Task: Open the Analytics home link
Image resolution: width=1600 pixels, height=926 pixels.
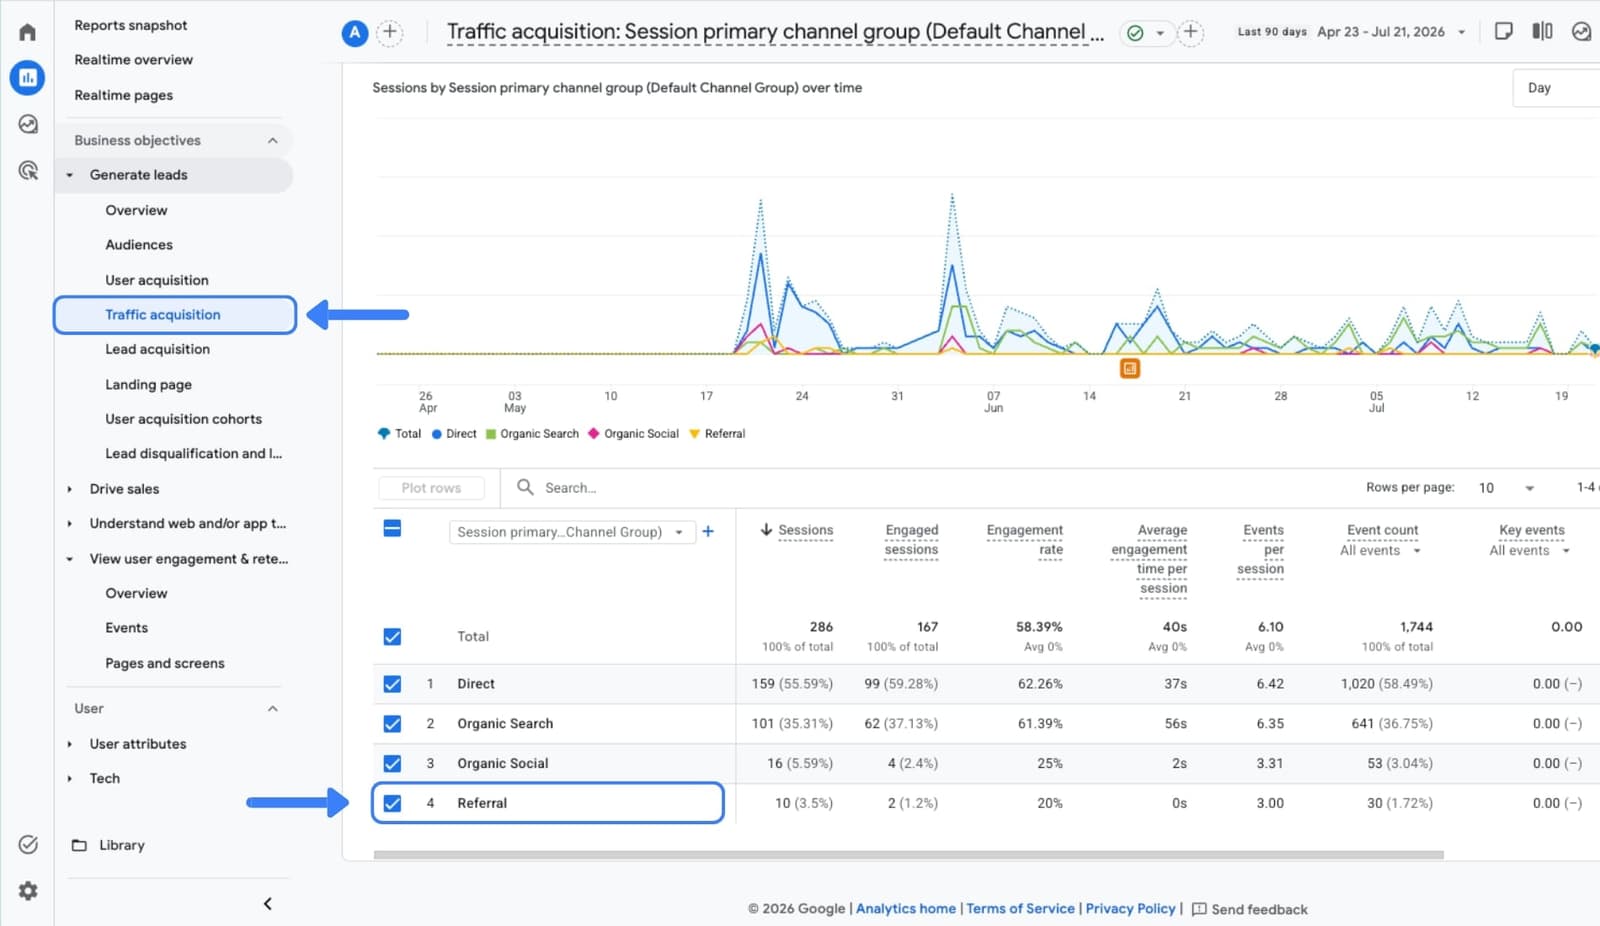Action: (906, 909)
